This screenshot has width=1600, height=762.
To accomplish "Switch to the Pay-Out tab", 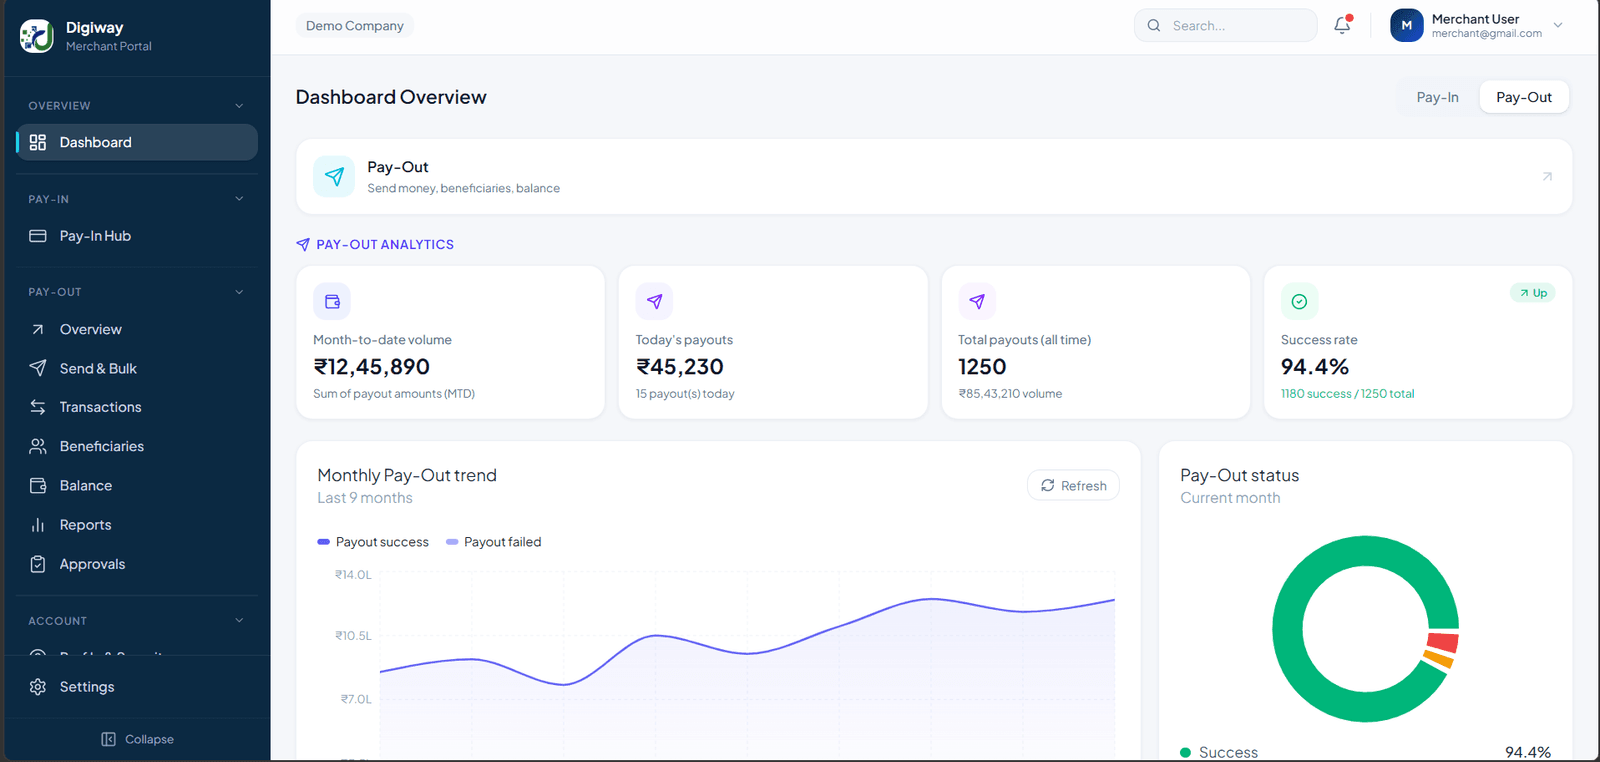I will point(1524,97).
